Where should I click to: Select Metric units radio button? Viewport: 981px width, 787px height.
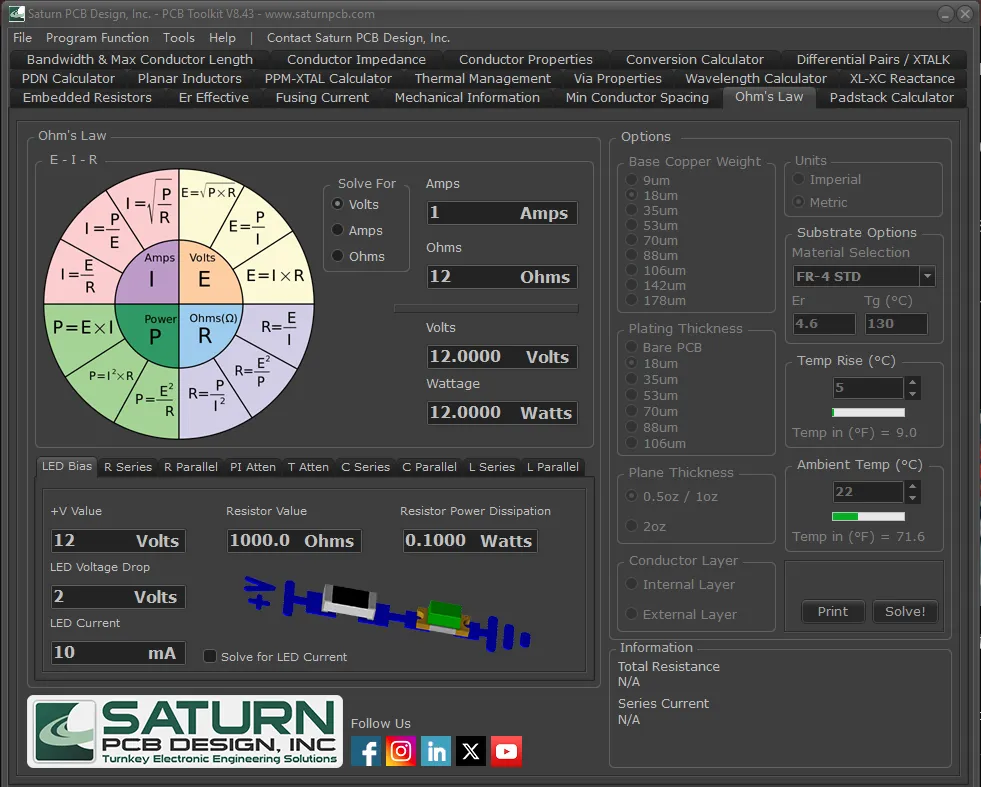click(x=820, y=202)
